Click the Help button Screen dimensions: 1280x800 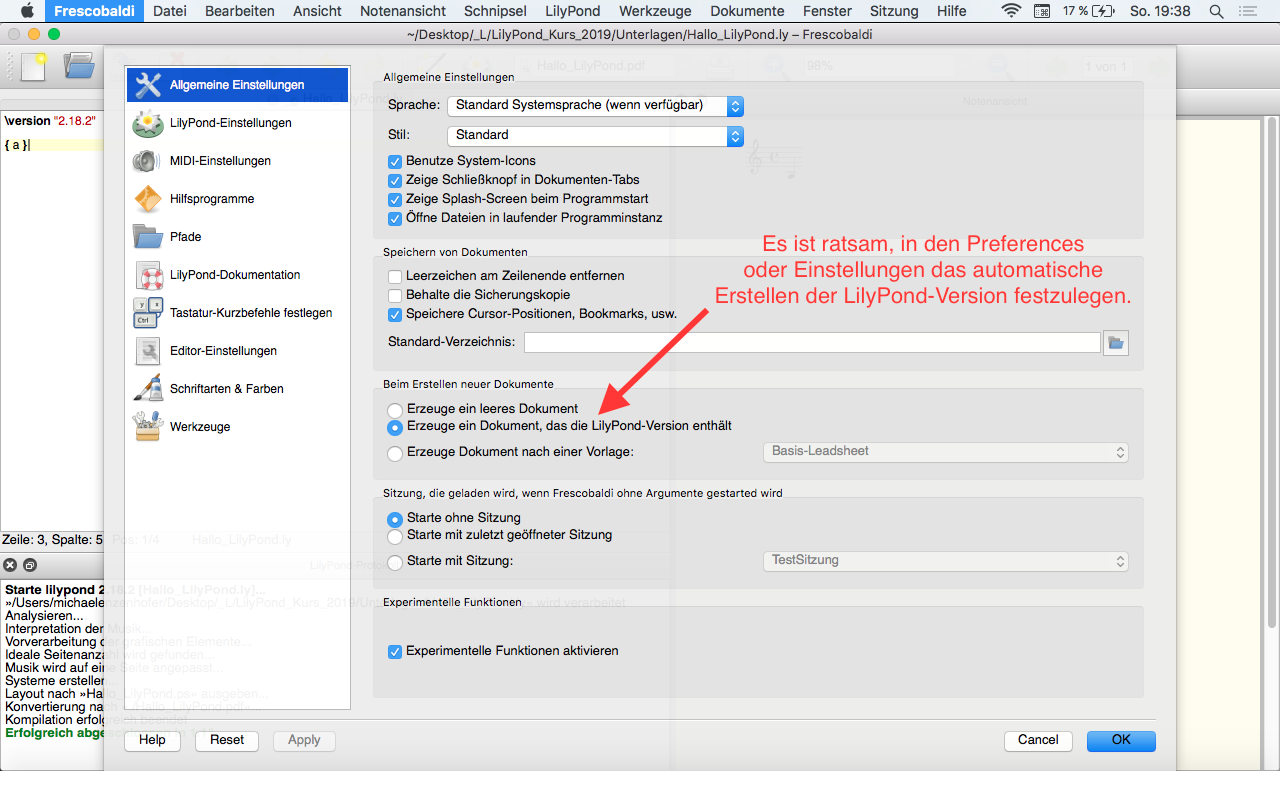coord(152,740)
